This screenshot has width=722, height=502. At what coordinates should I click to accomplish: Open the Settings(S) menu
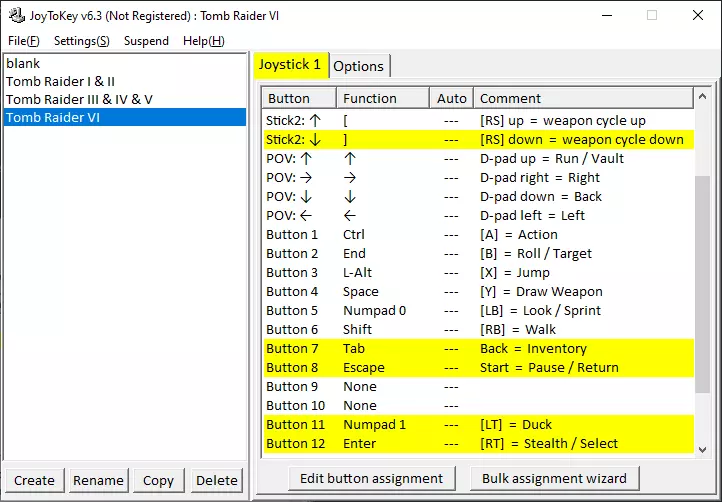(82, 41)
